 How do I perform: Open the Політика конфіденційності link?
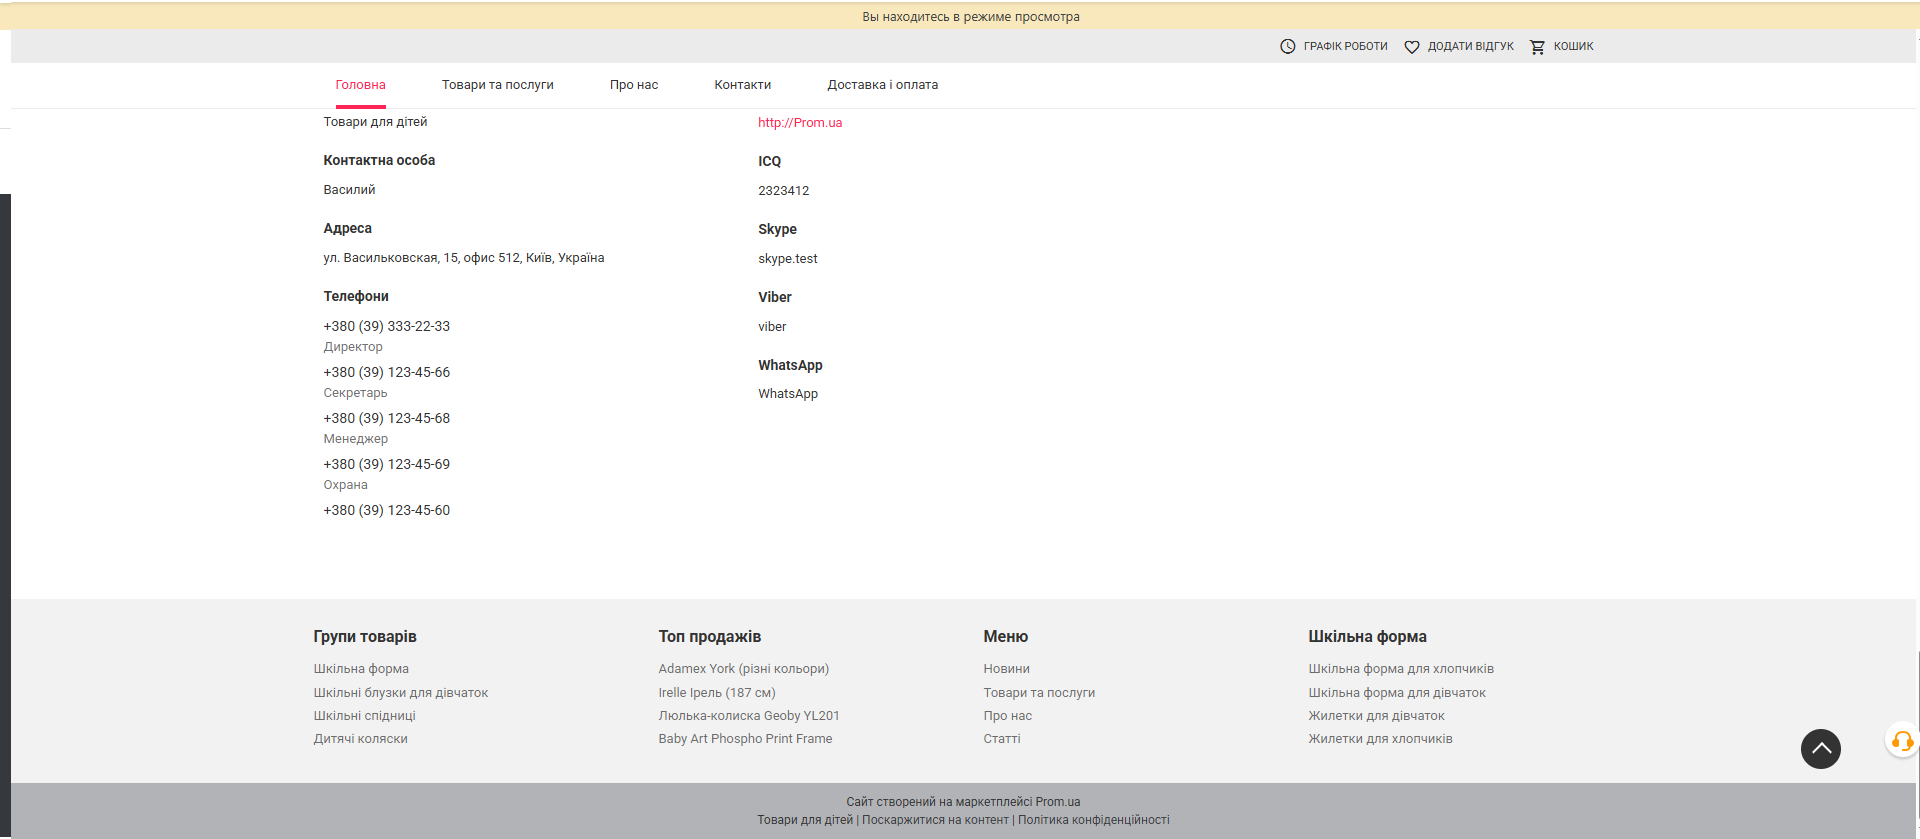point(1093,820)
